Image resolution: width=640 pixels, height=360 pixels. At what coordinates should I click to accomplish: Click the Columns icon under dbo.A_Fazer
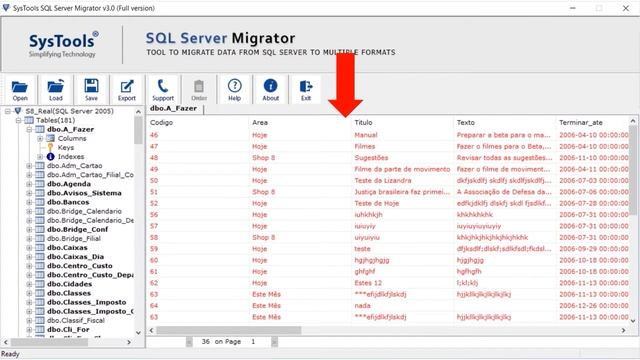coord(50,138)
